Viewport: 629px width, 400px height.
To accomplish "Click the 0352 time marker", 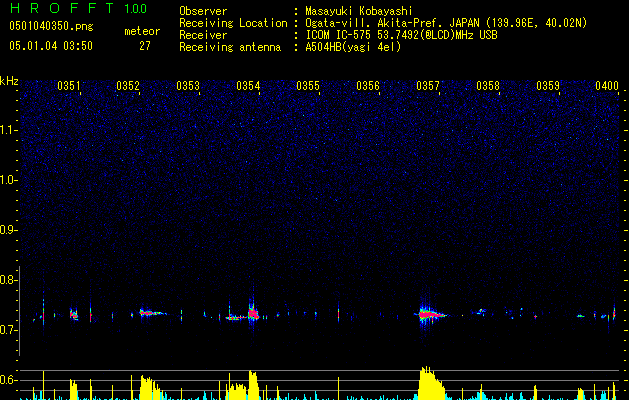I will tap(128, 86).
